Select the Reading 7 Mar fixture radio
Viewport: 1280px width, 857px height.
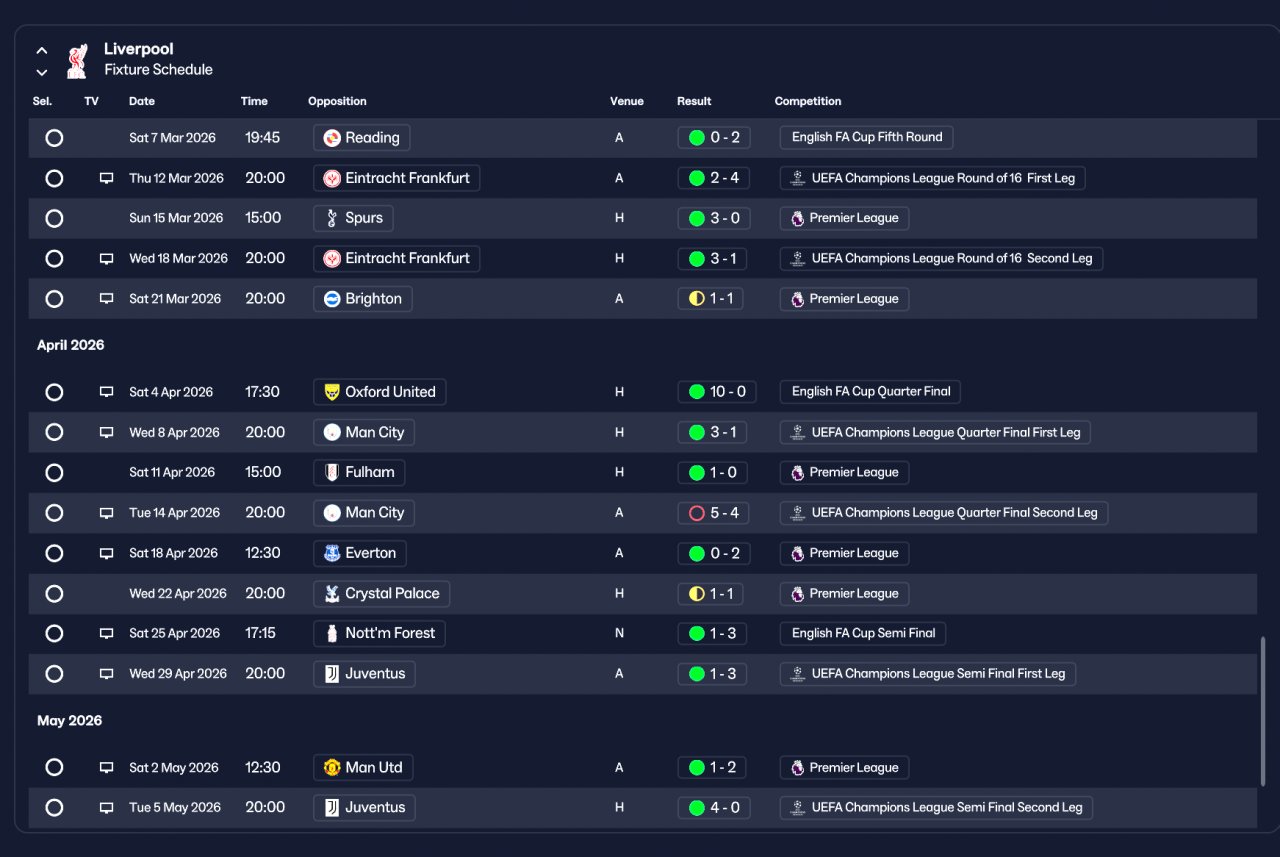click(x=54, y=138)
